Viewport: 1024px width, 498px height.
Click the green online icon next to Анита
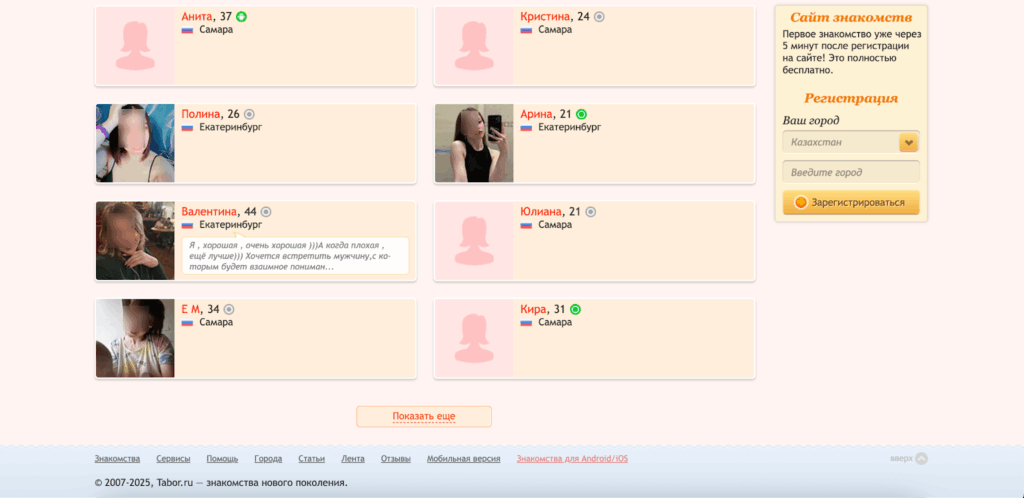[x=242, y=17]
